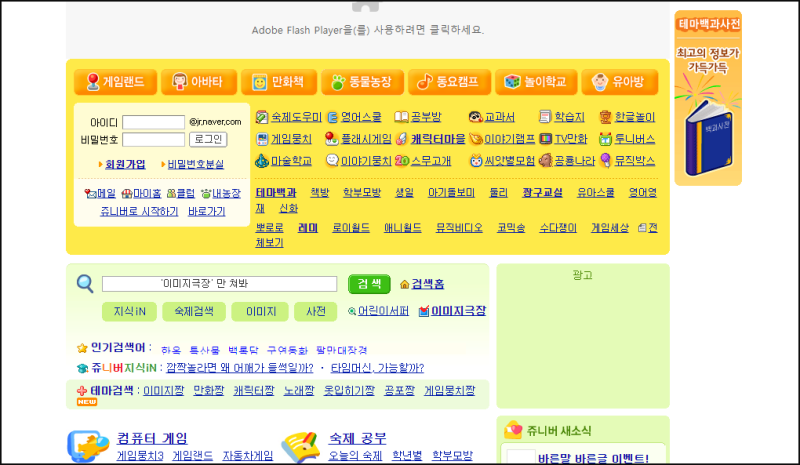800x465 pixels.
Task: Open the 비밀번호분실 link
Action: (195, 164)
